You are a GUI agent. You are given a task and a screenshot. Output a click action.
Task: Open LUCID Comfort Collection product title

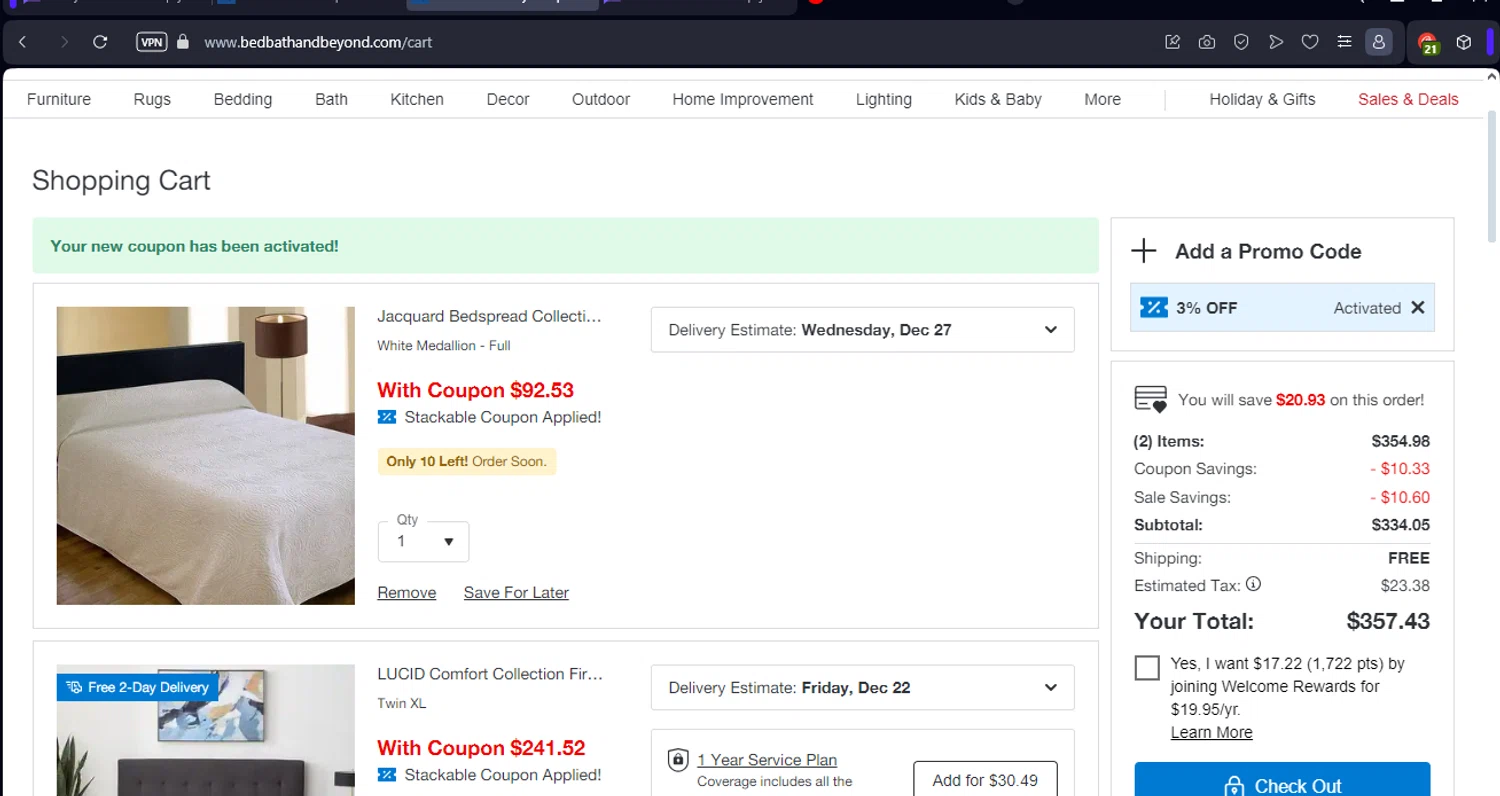pos(490,674)
